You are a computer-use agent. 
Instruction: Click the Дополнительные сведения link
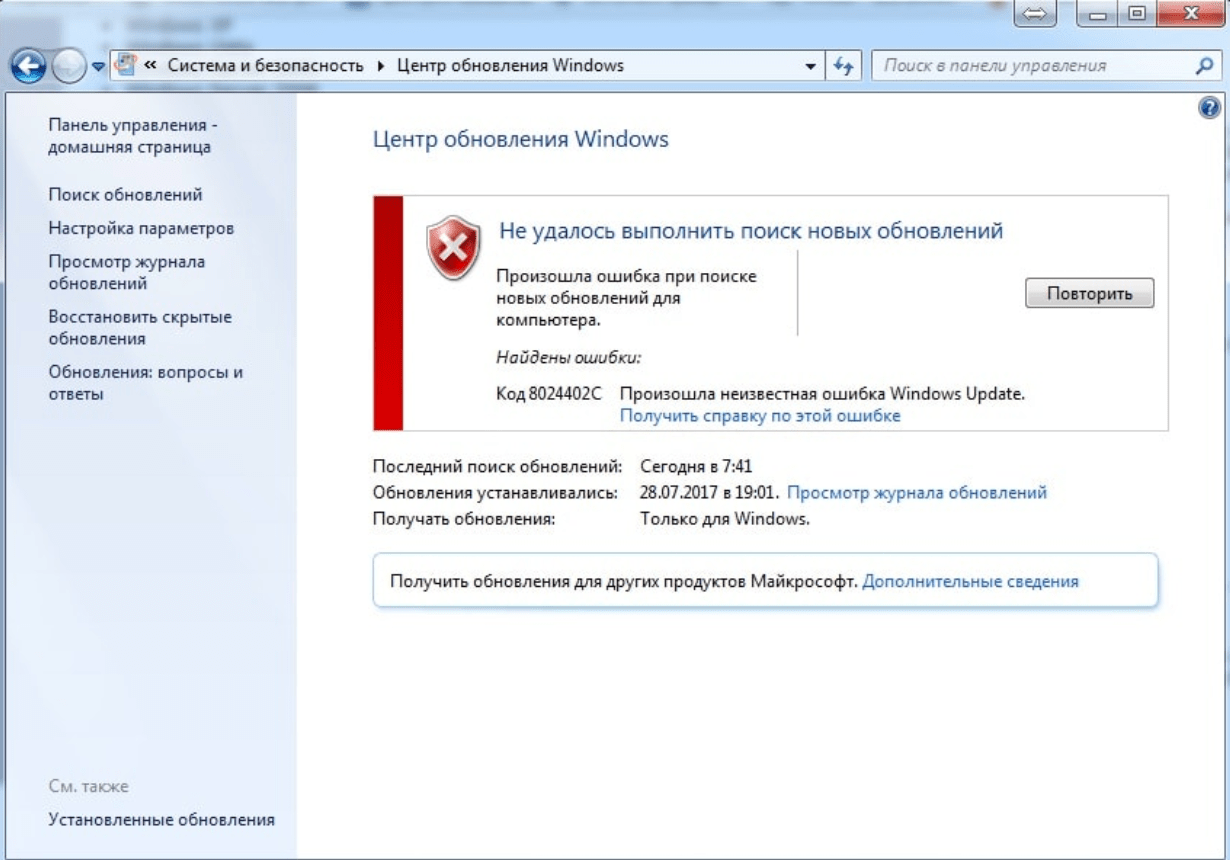coord(970,581)
